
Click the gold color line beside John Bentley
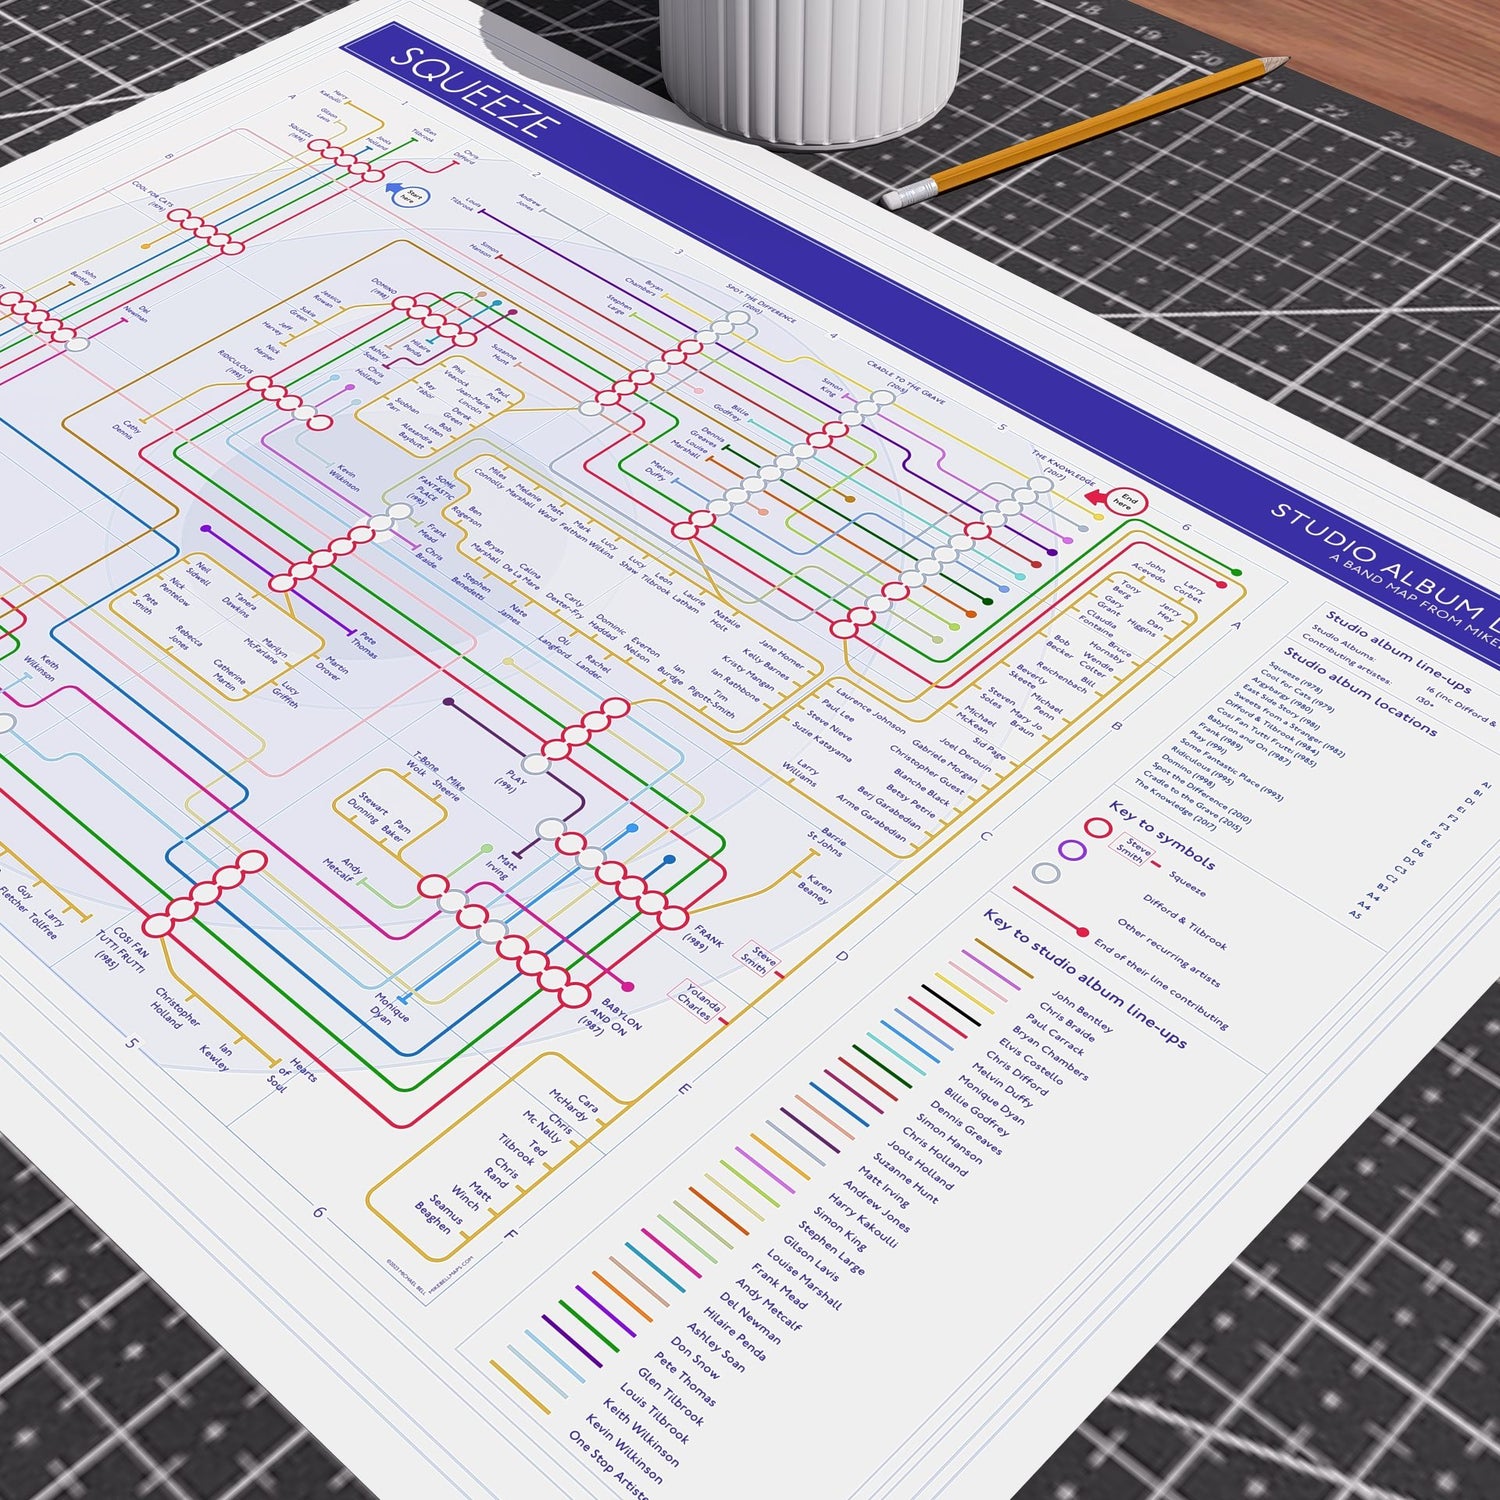(1005, 959)
